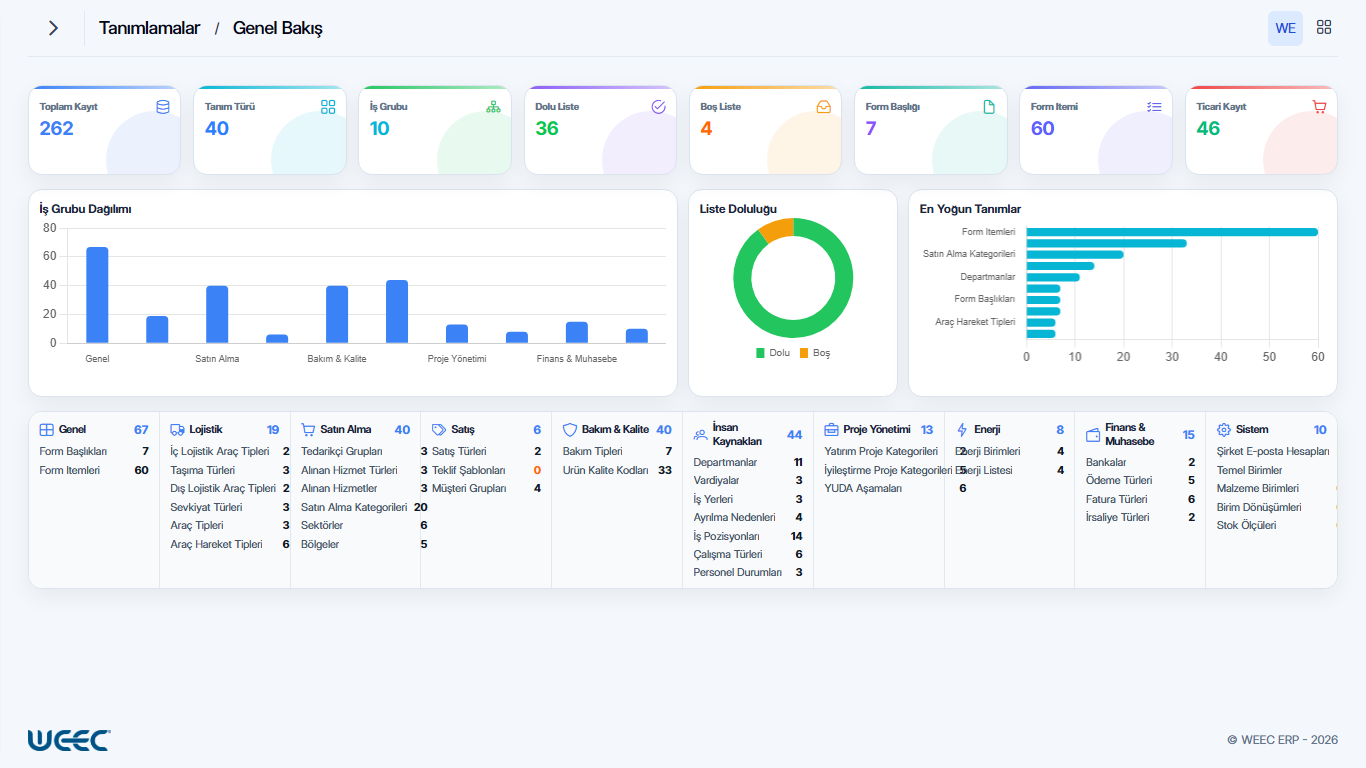
Task: Click the shopping cart icon on Ticari Kayıt card
Action: tap(1319, 106)
